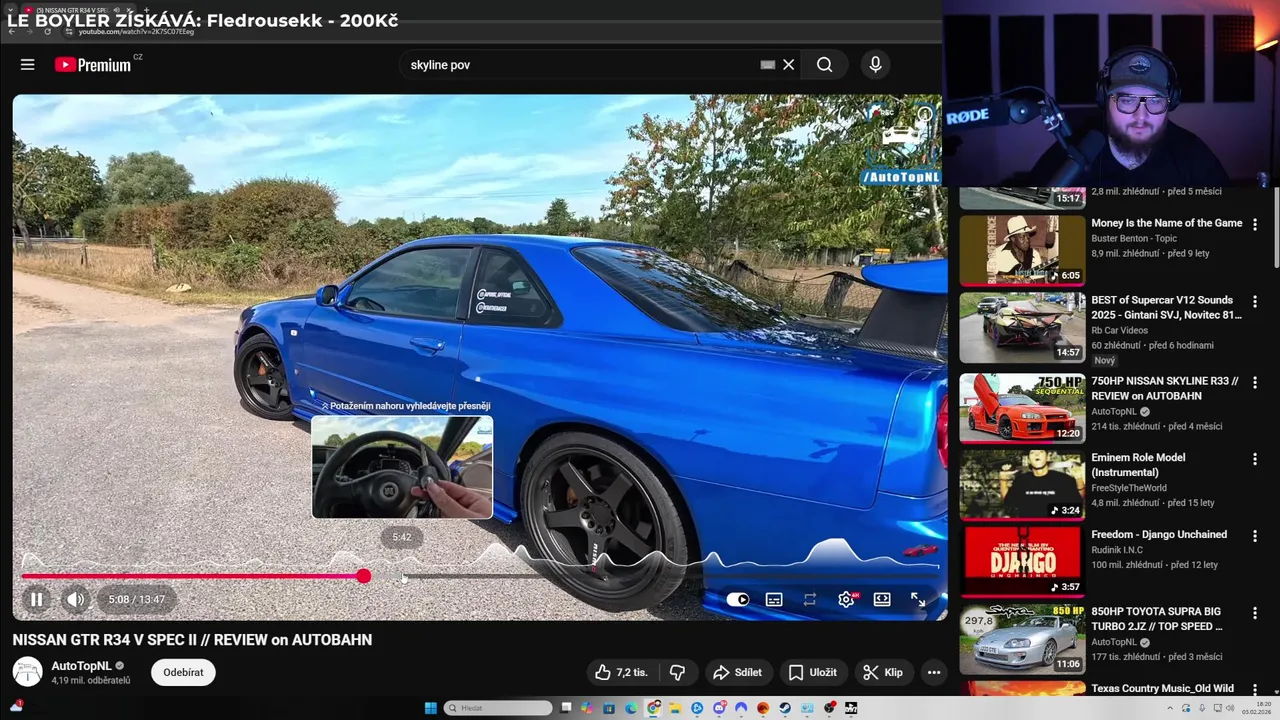This screenshot has width=1280, height=720.
Task: Click the red progress bar scrubber
Action: 364,576
